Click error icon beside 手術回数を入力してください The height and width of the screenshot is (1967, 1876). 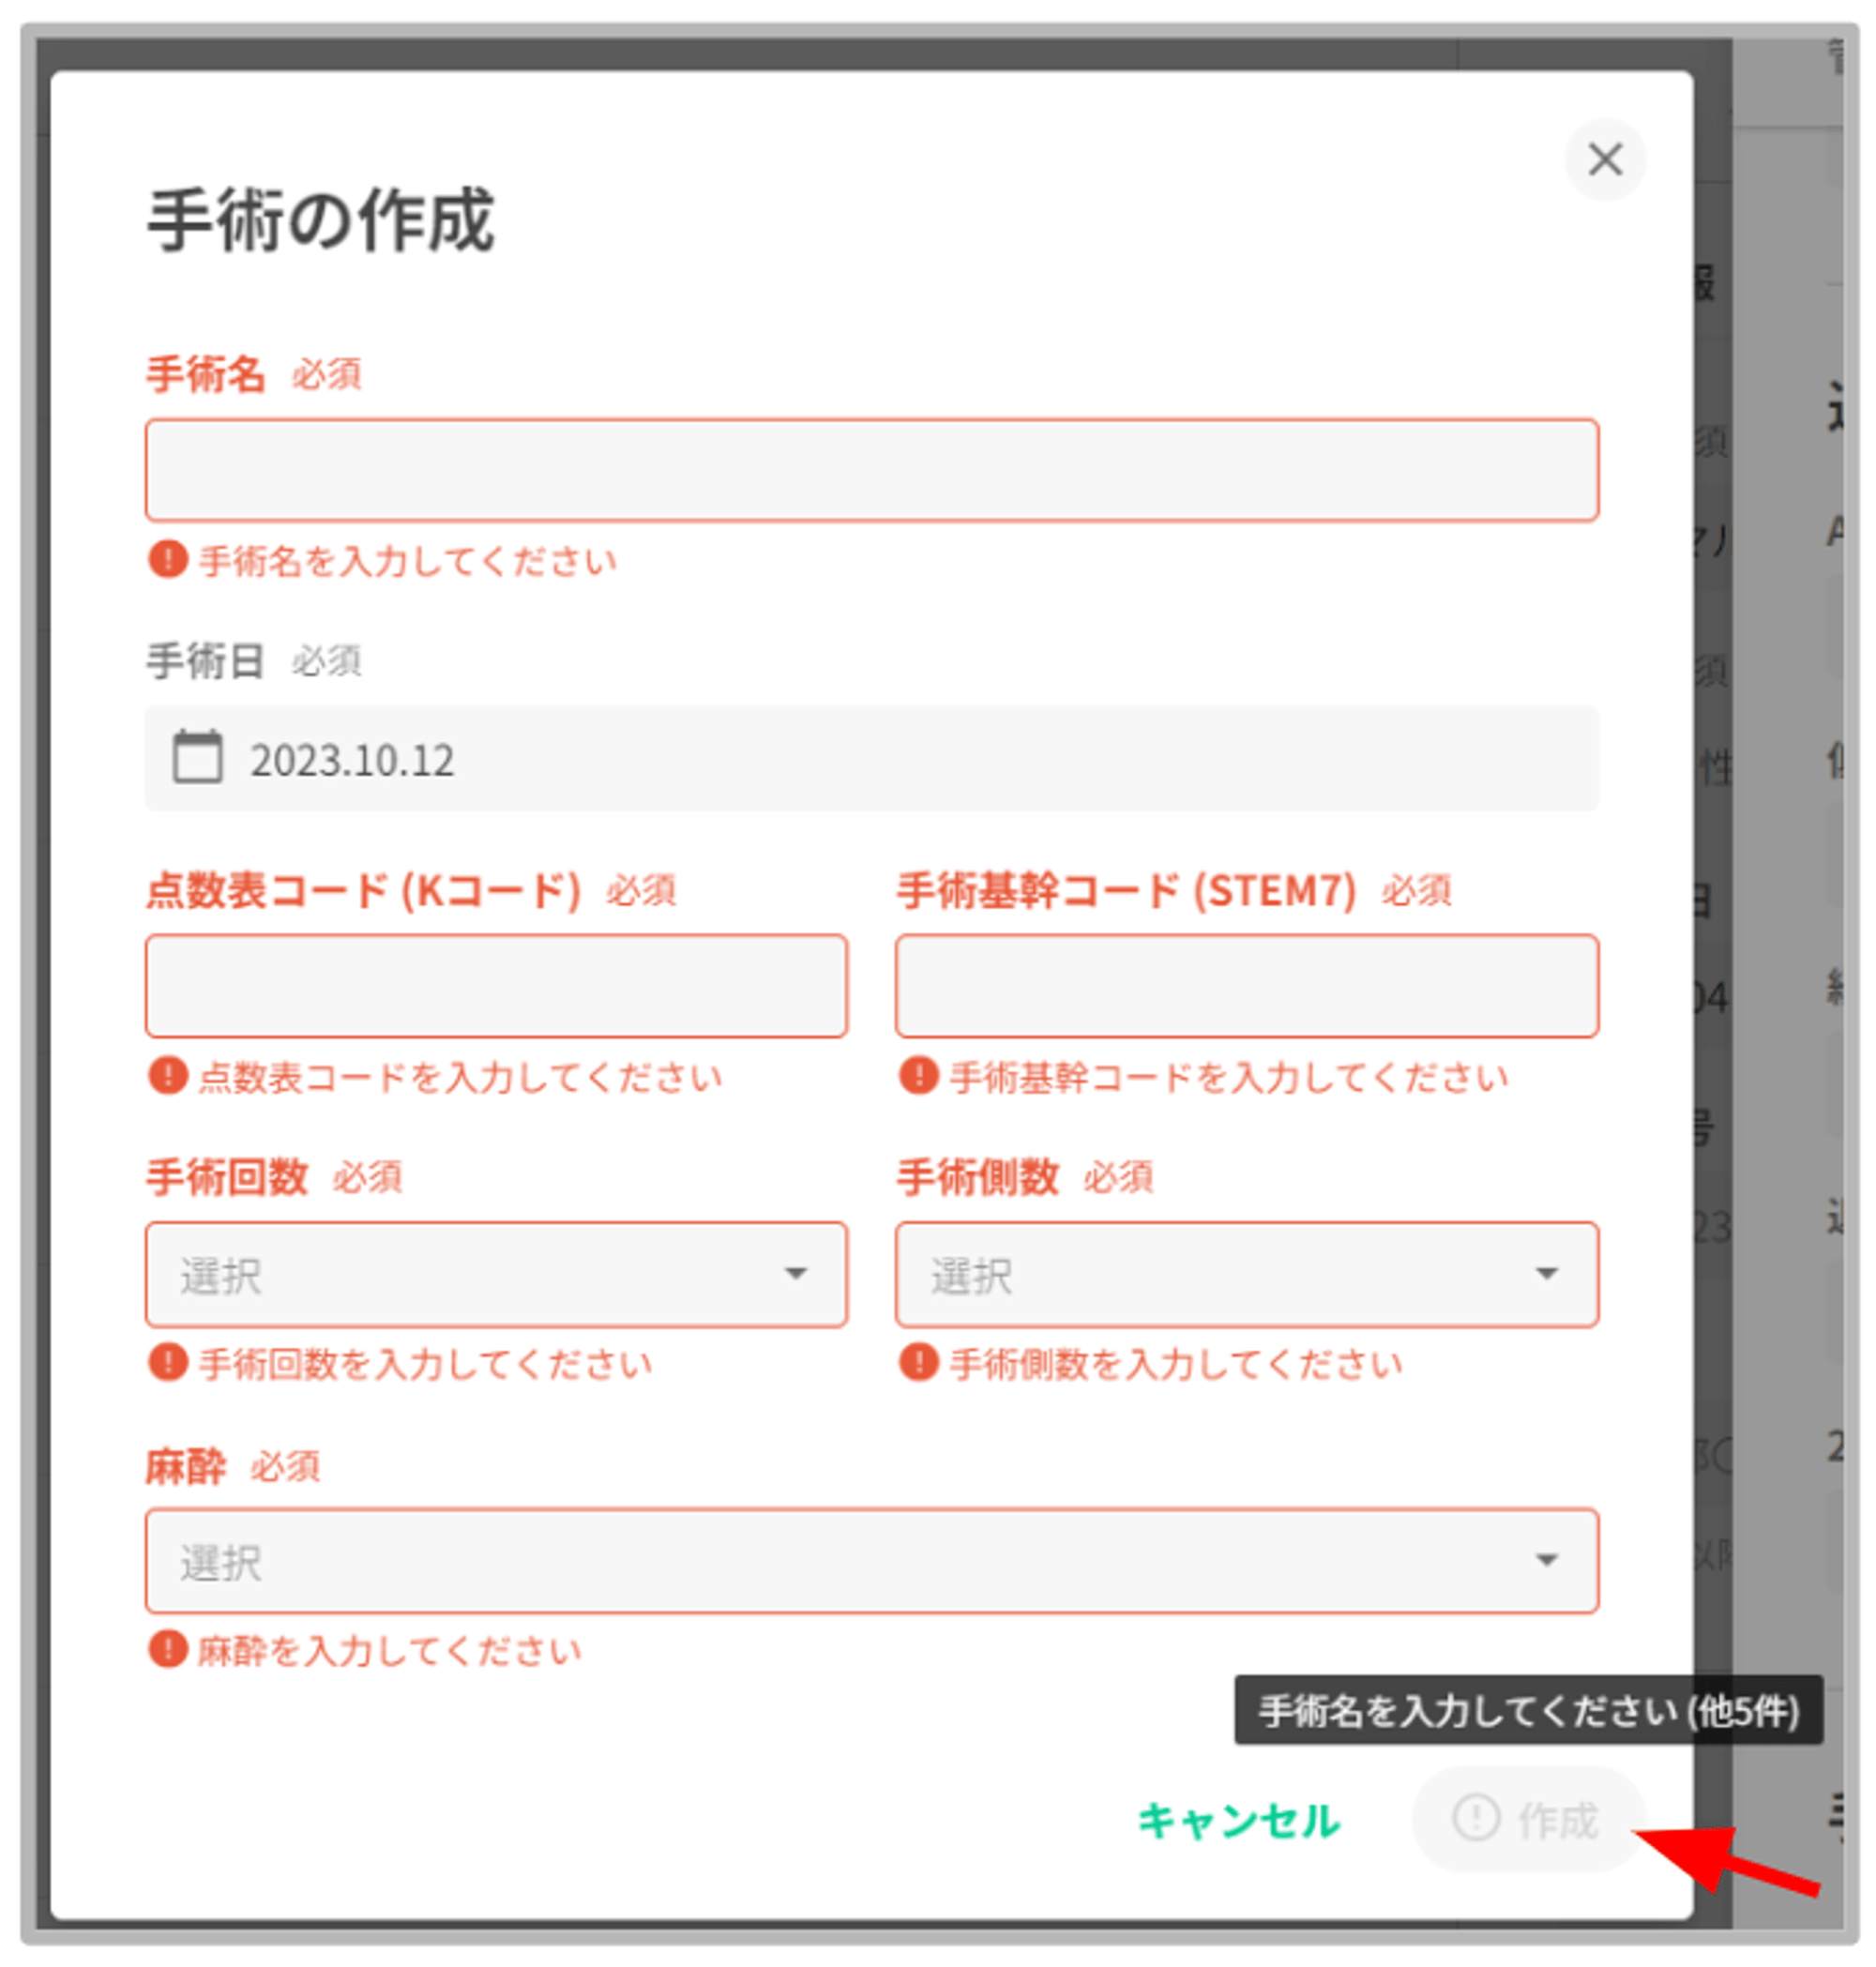[167, 1362]
